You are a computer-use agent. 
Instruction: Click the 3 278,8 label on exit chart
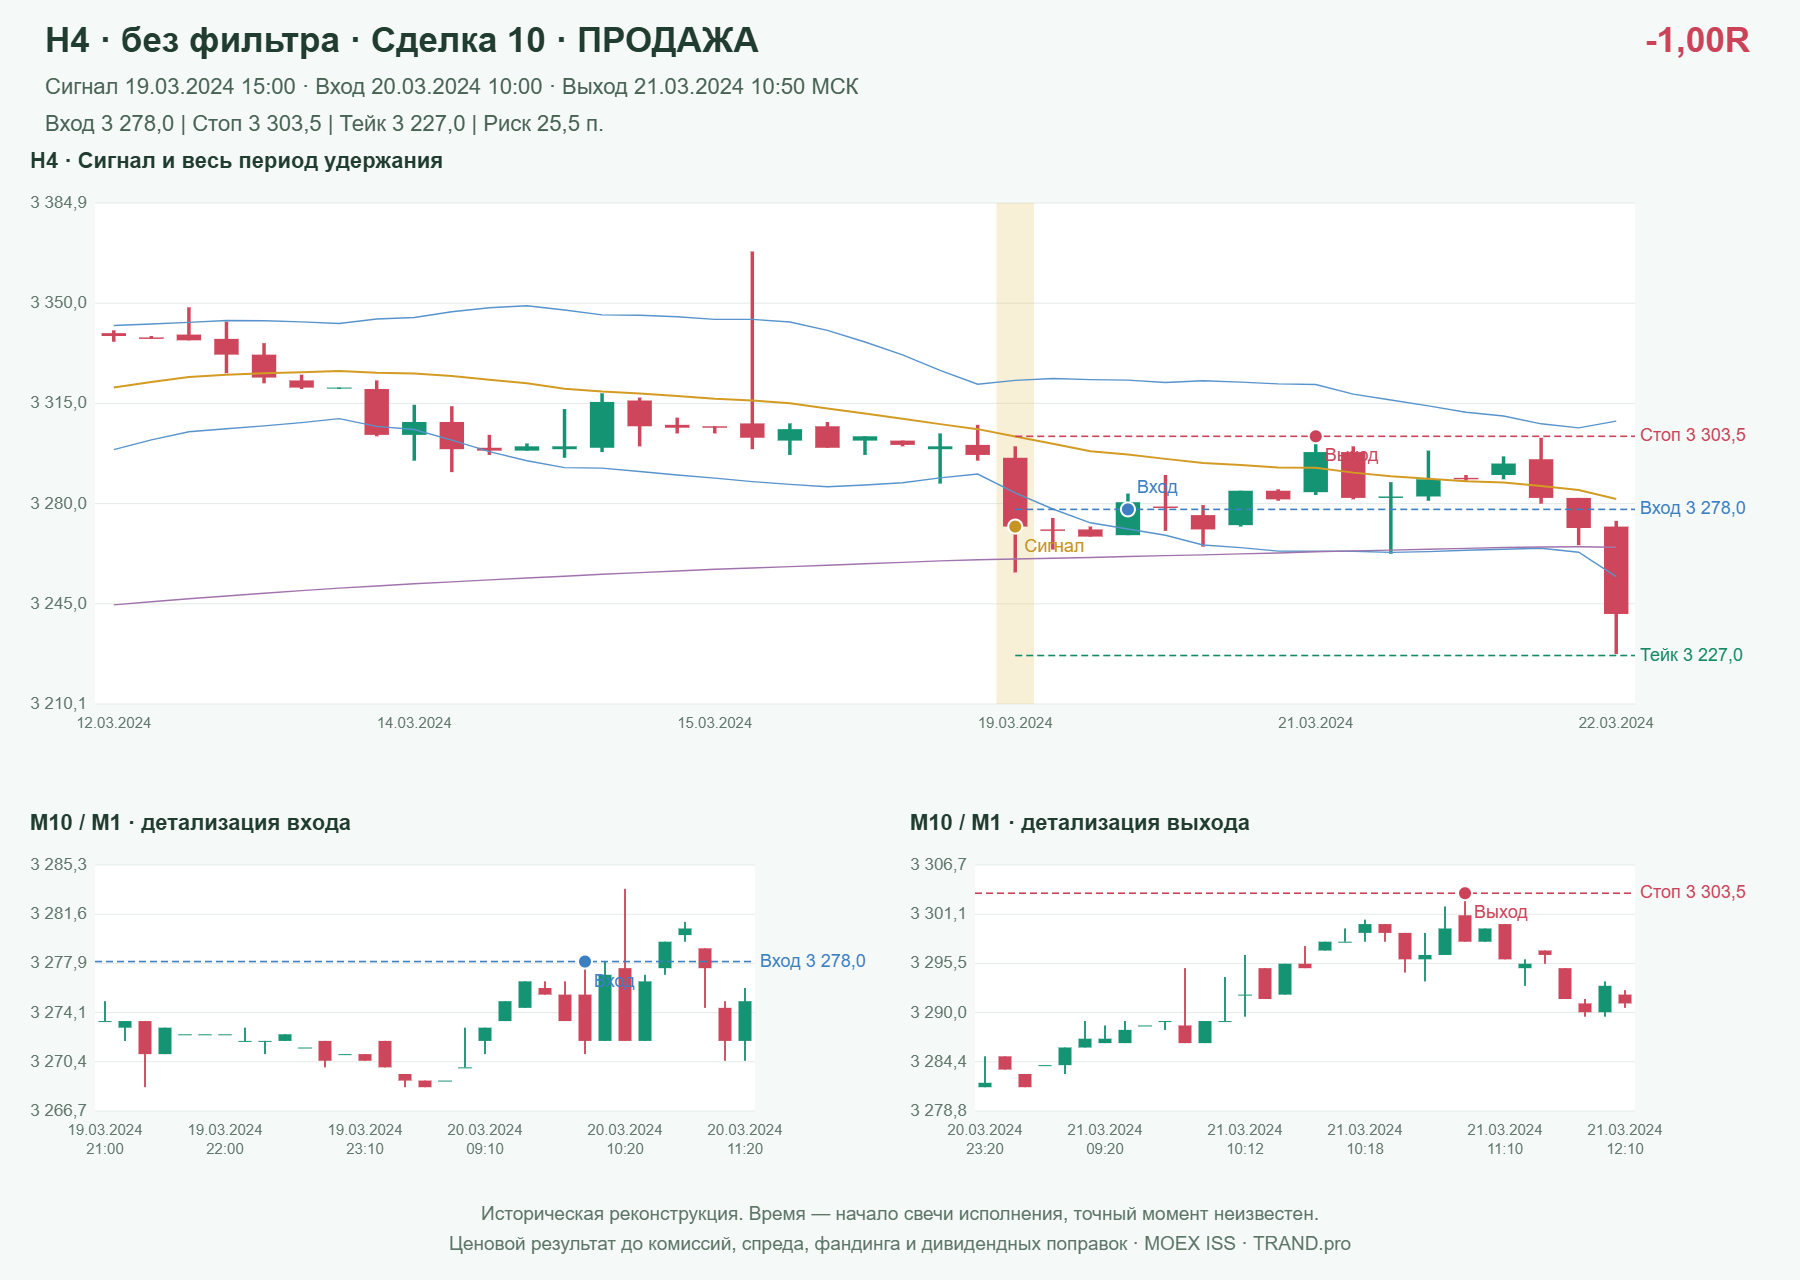938,1110
